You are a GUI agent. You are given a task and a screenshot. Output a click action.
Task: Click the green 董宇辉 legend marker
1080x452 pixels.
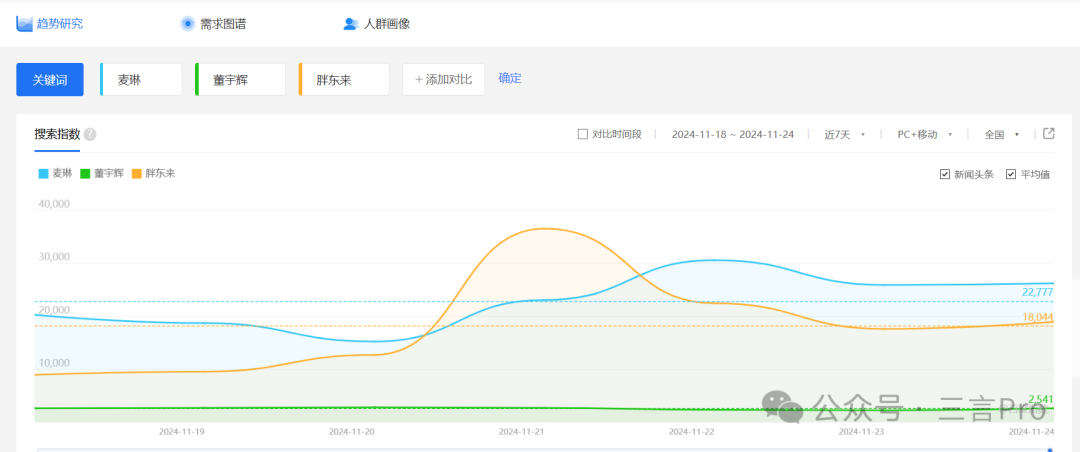point(85,173)
